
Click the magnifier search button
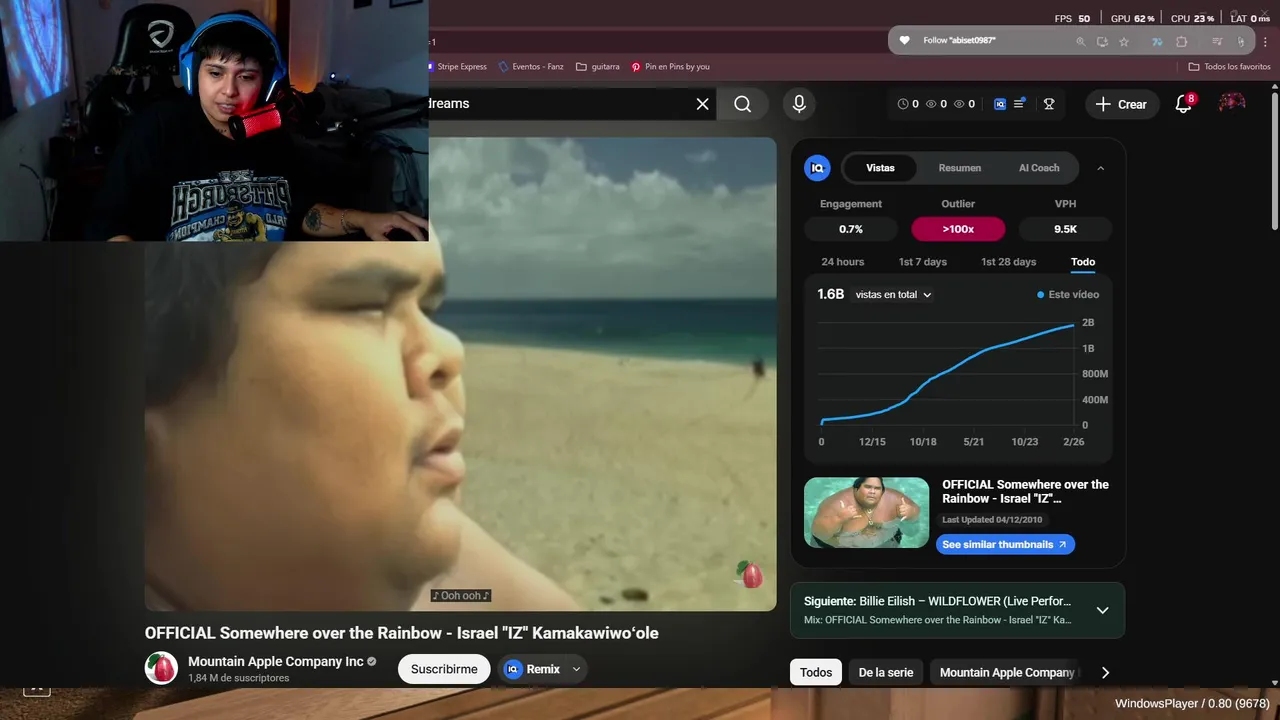coord(742,104)
